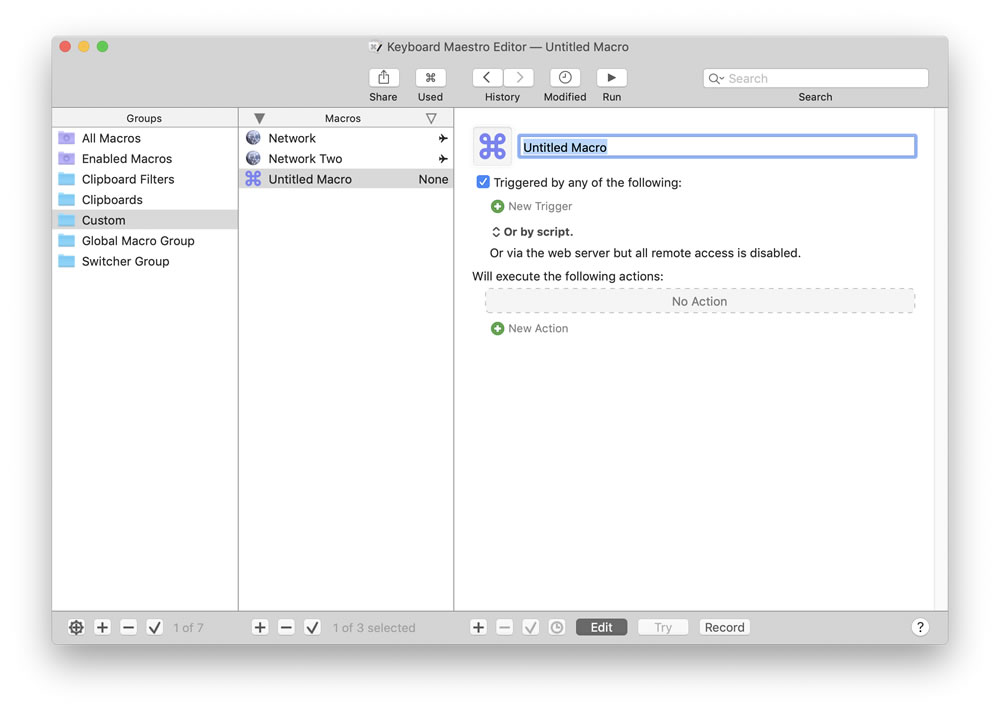
Task: Click the Network macro globe icon
Action: pyautogui.click(x=253, y=138)
